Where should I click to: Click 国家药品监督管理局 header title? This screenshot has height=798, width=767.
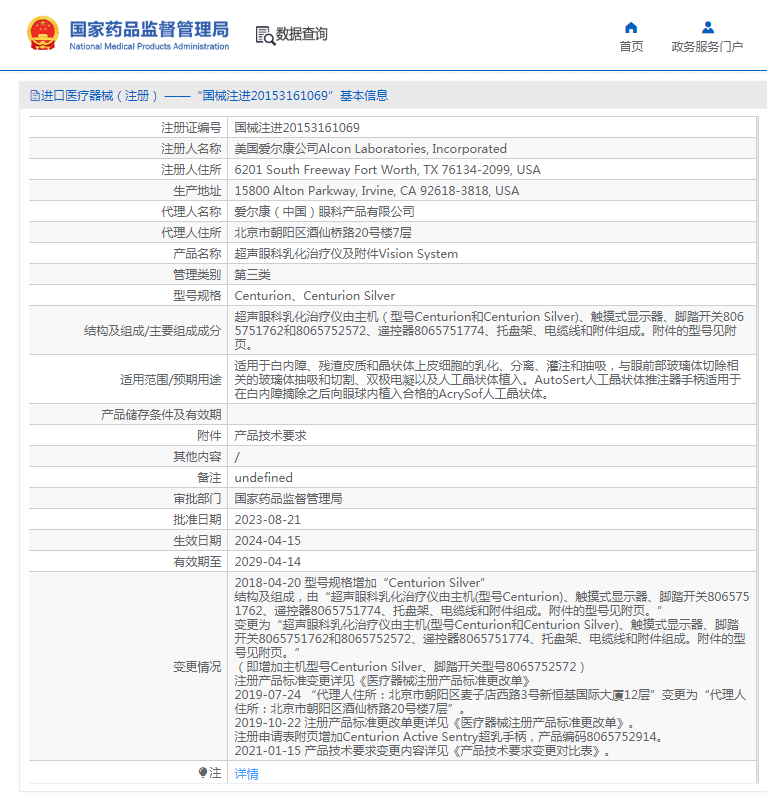click(x=149, y=29)
